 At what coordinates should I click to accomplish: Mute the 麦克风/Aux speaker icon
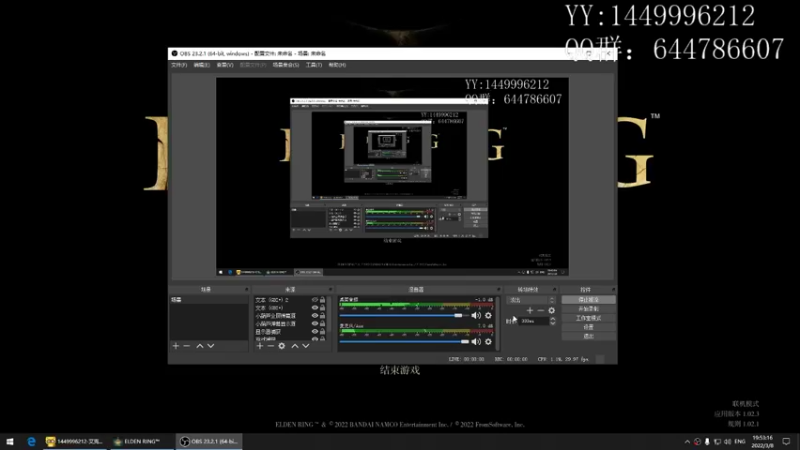coord(476,341)
